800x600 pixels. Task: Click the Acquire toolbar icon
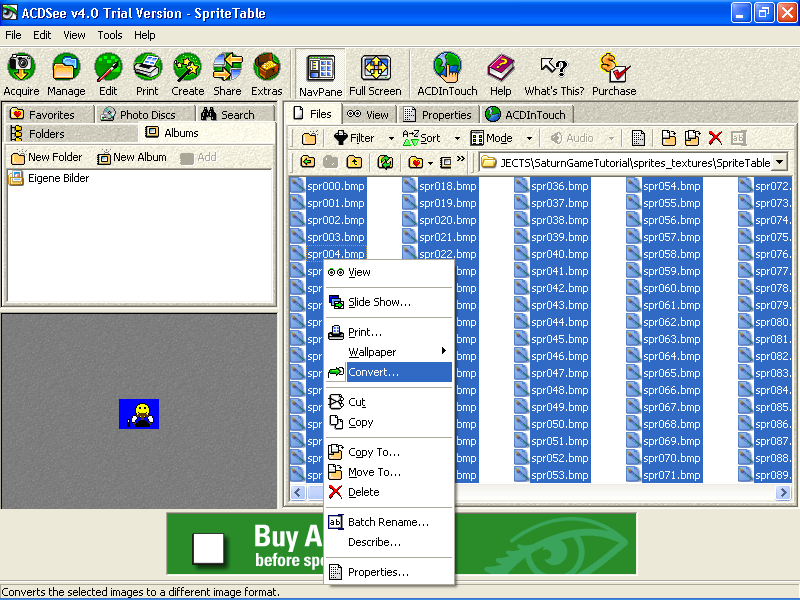coord(21,75)
